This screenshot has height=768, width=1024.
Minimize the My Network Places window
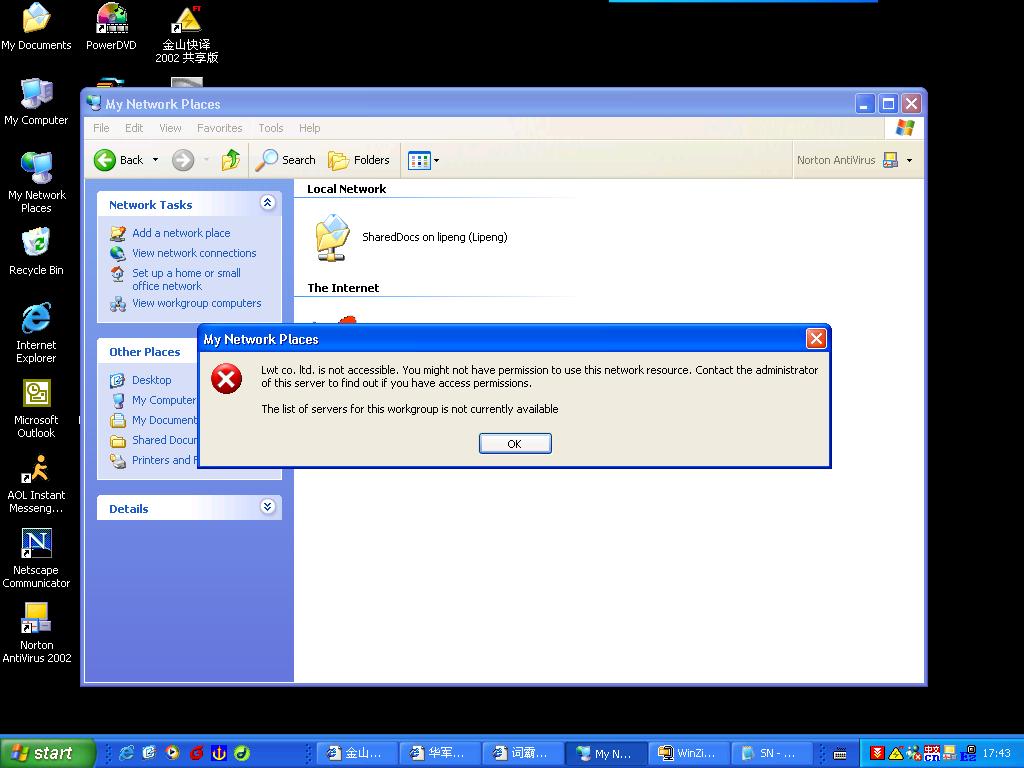pos(865,103)
